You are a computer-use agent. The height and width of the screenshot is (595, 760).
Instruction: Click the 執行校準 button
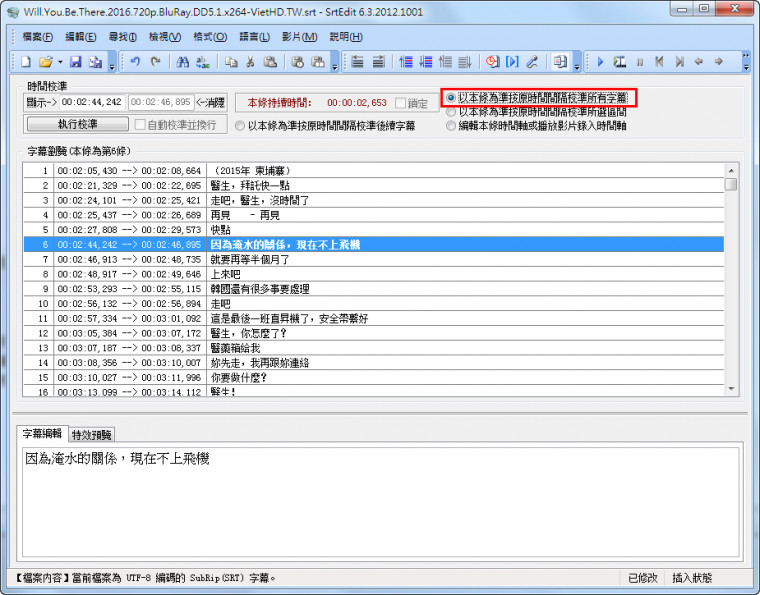tap(78, 125)
